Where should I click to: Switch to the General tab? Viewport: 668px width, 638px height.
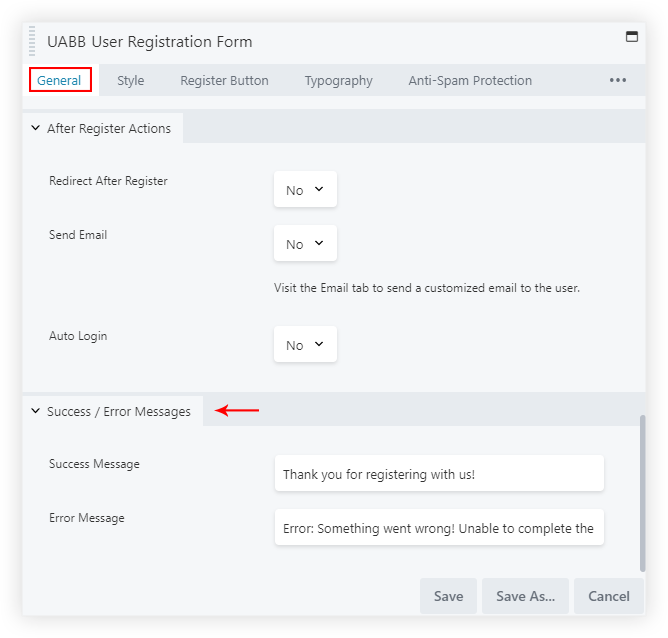pyautogui.click(x=59, y=81)
